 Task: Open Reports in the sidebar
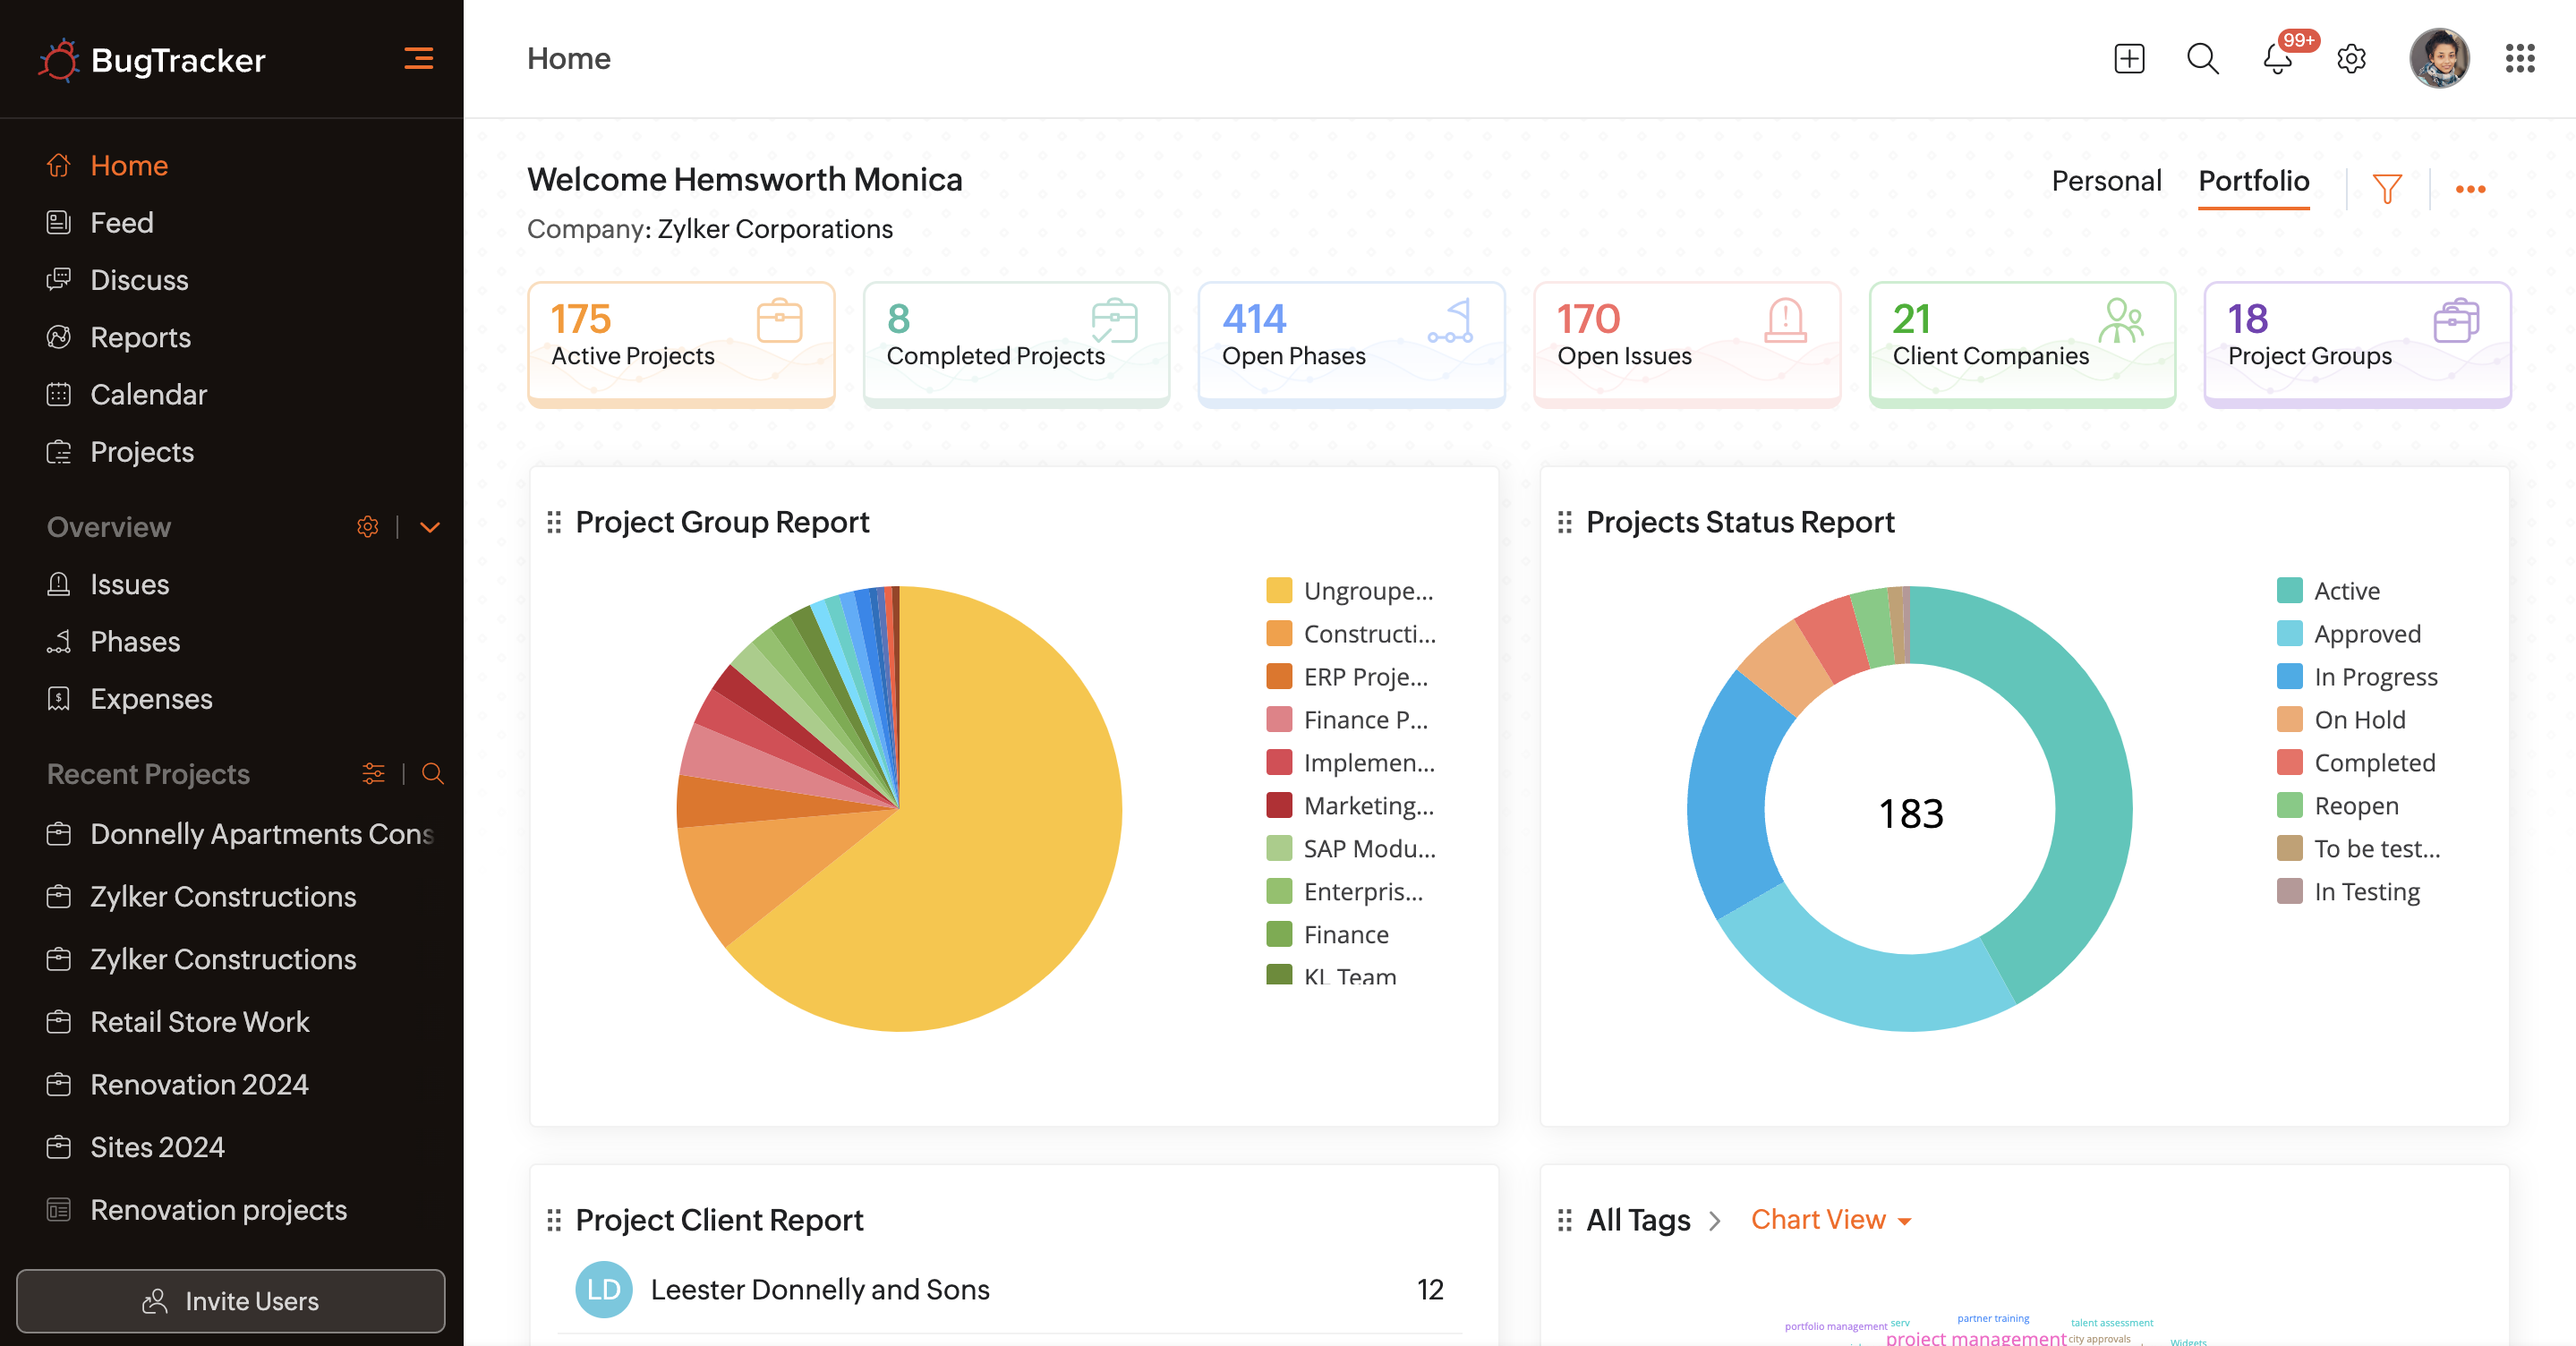point(140,337)
